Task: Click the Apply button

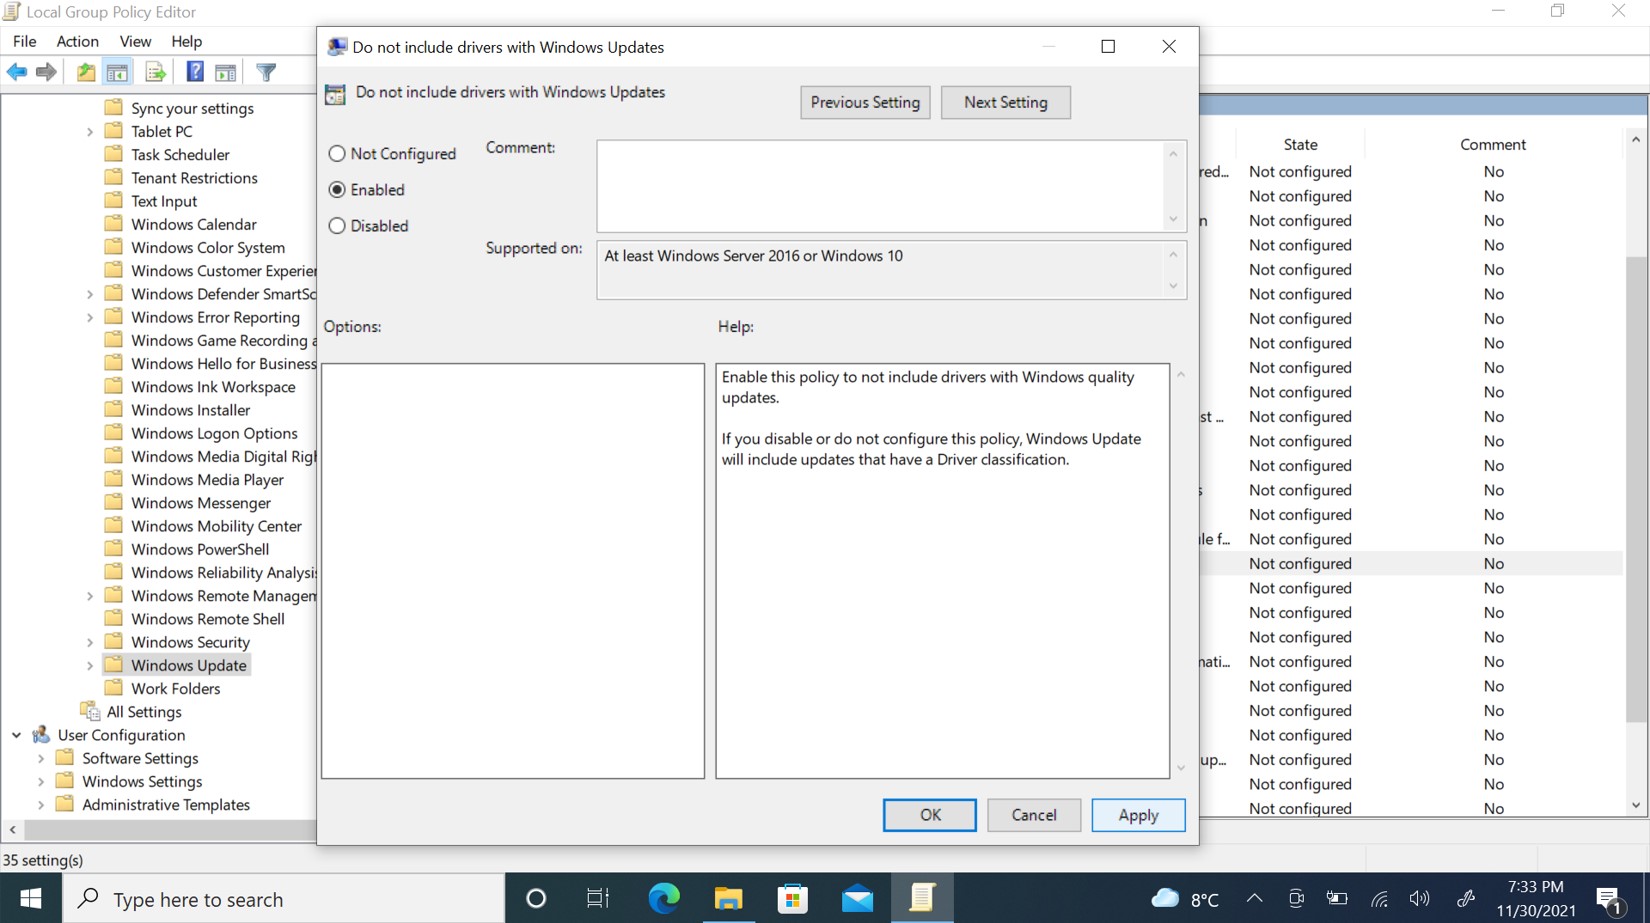Action: tap(1138, 815)
